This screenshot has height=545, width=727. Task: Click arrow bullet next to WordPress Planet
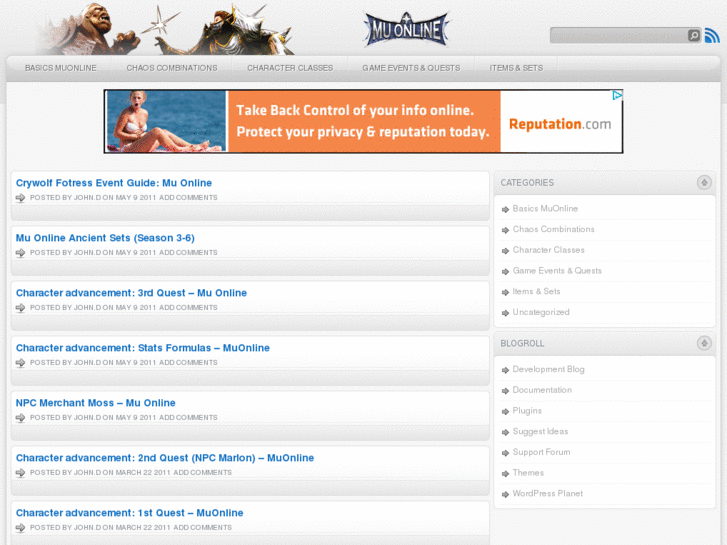point(505,494)
